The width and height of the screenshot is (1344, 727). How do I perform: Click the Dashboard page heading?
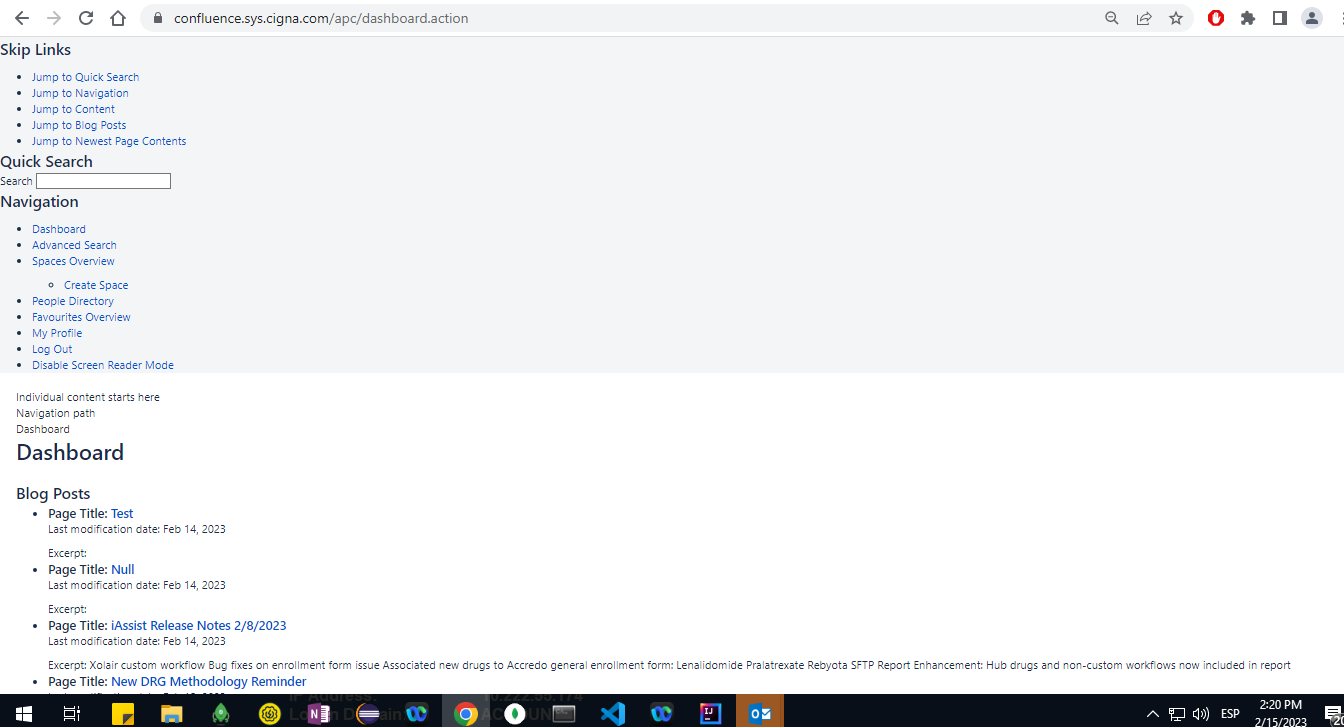point(70,452)
